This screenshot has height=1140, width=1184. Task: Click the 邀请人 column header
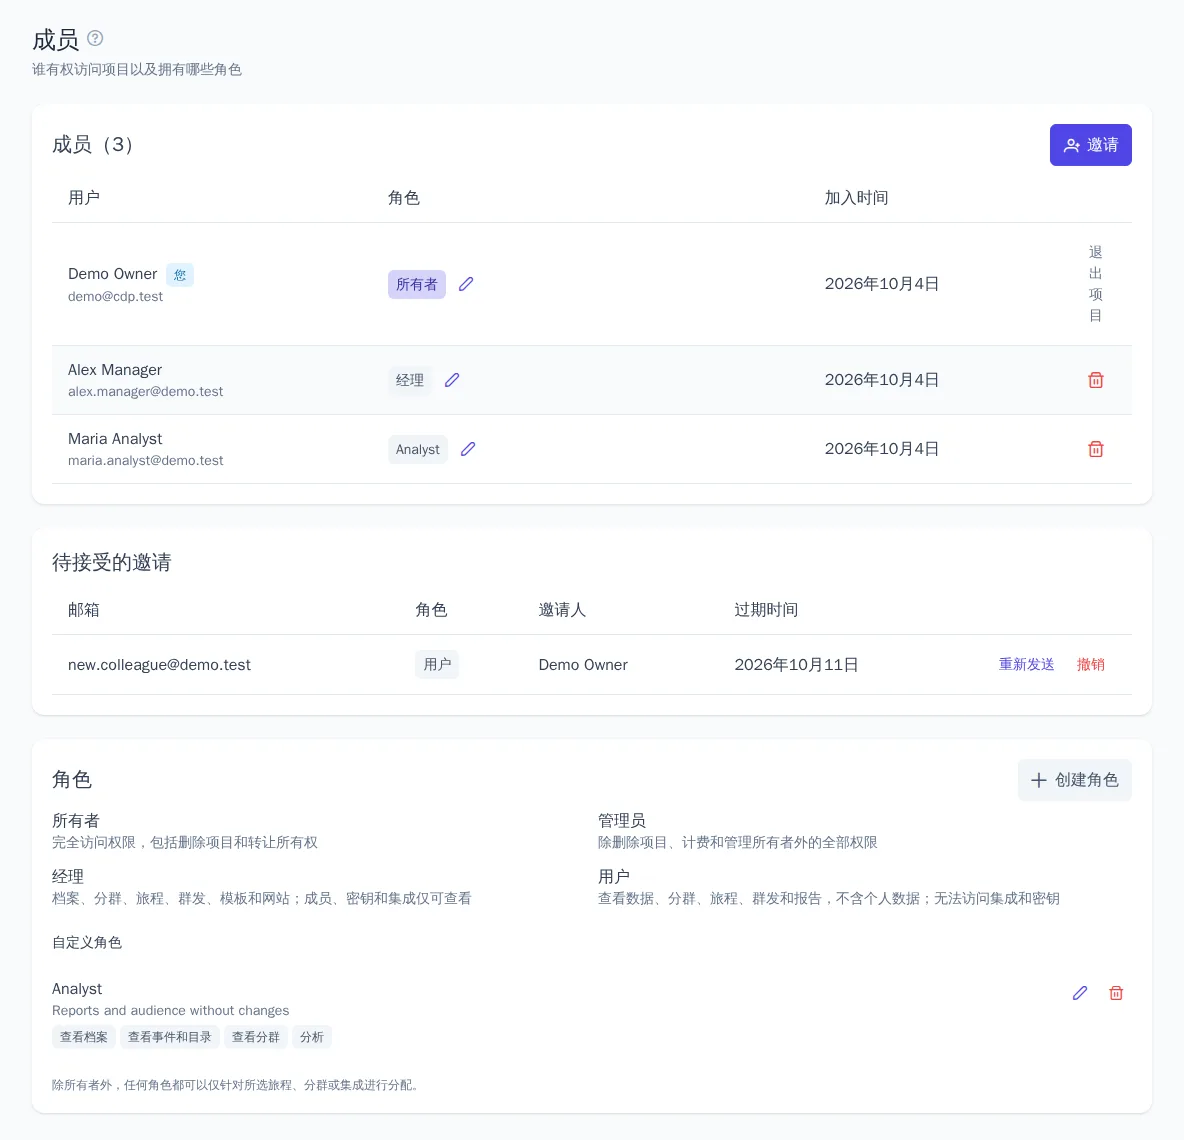[562, 610]
